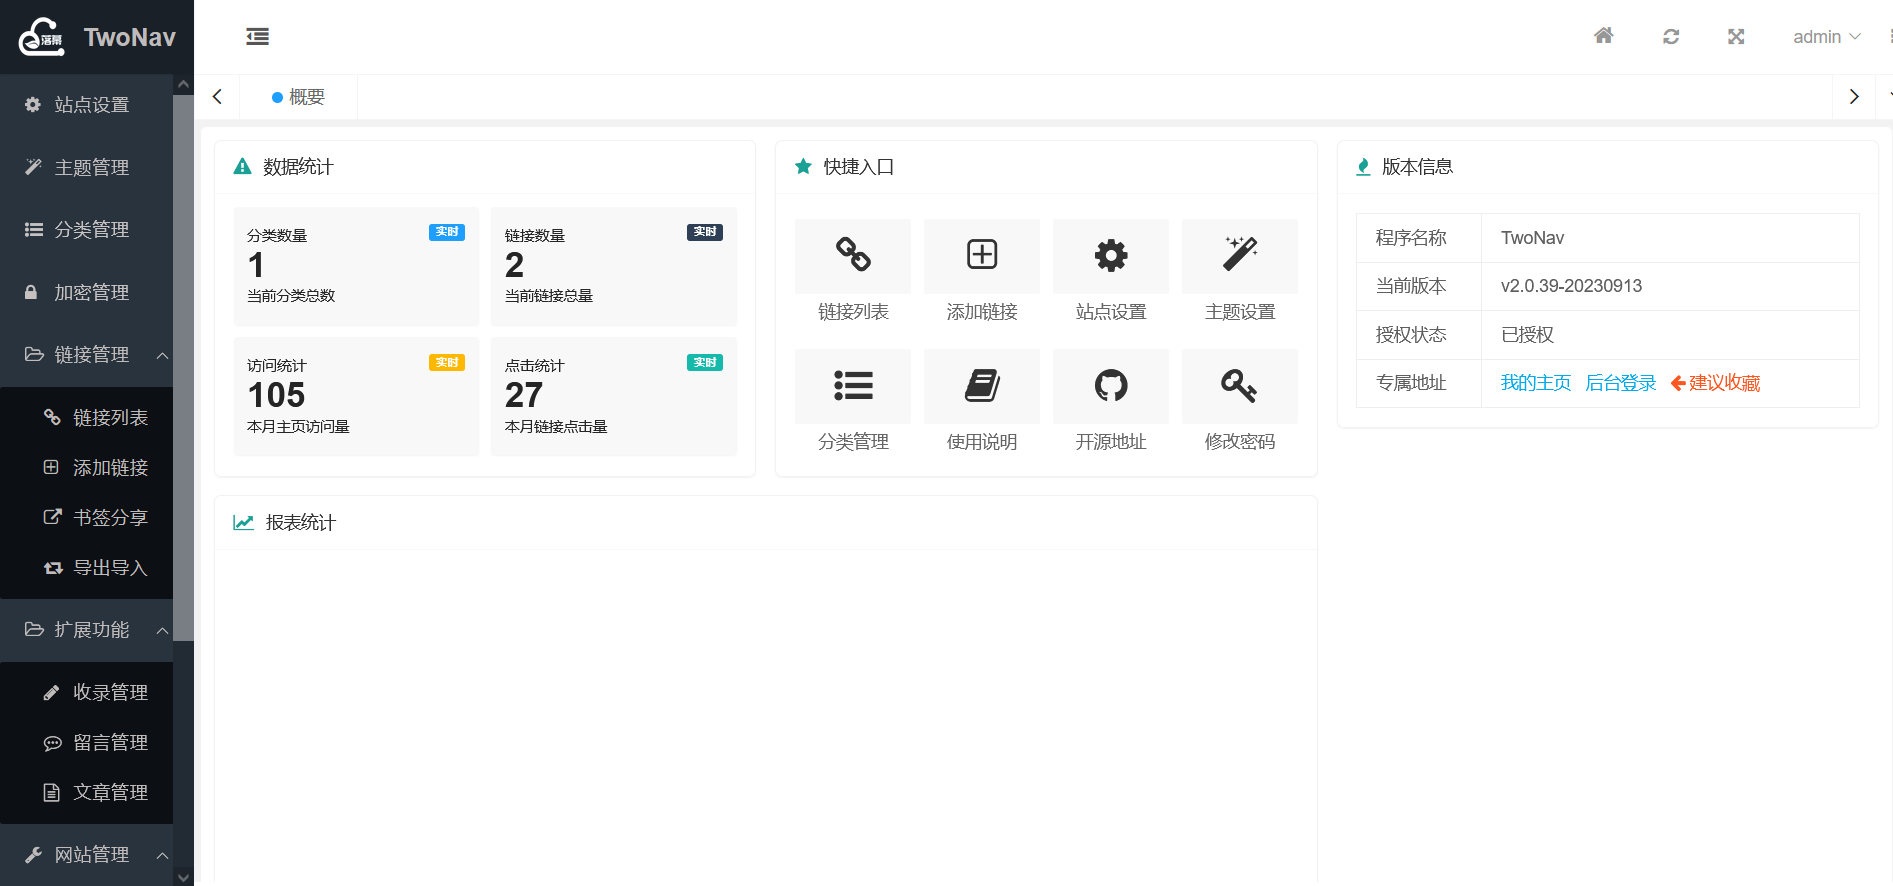Click the 后台登录 link
1893x886 pixels.
point(1621,383)
